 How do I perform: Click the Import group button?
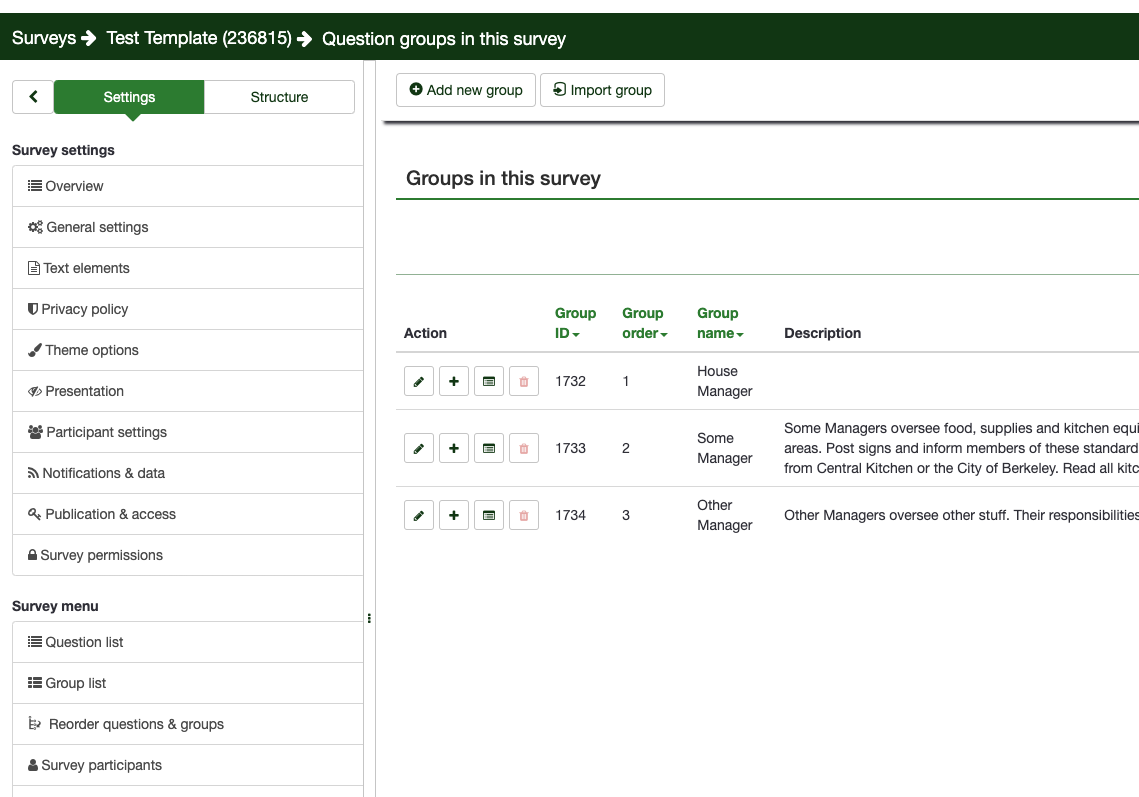pos(602,90)
